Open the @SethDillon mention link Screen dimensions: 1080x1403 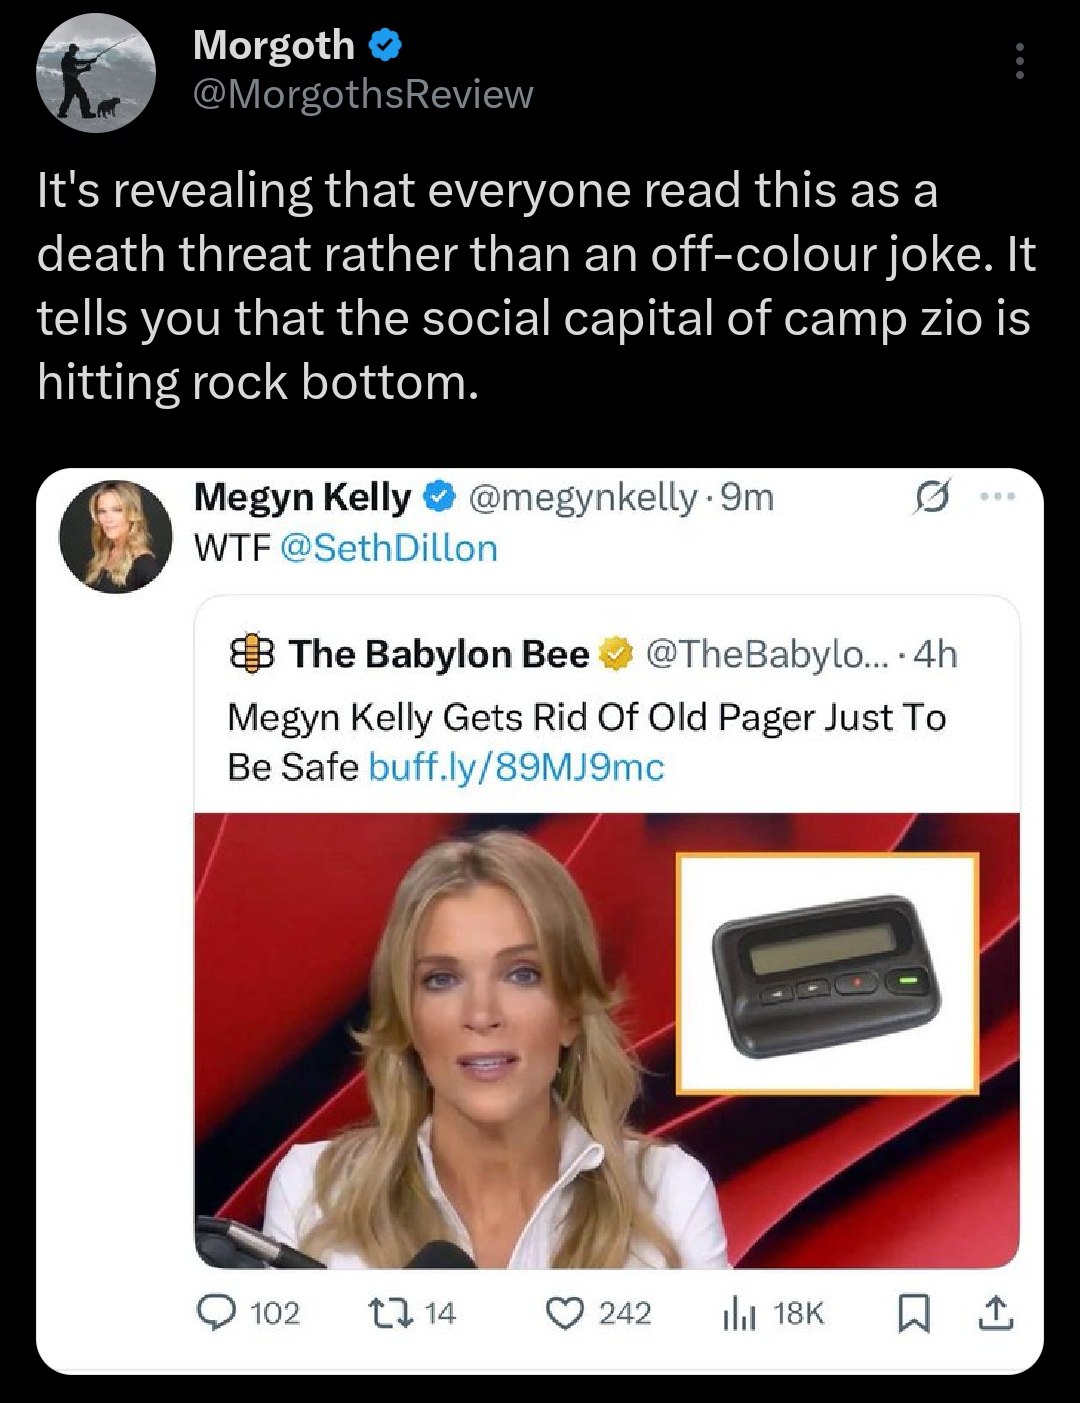[390, 548]
